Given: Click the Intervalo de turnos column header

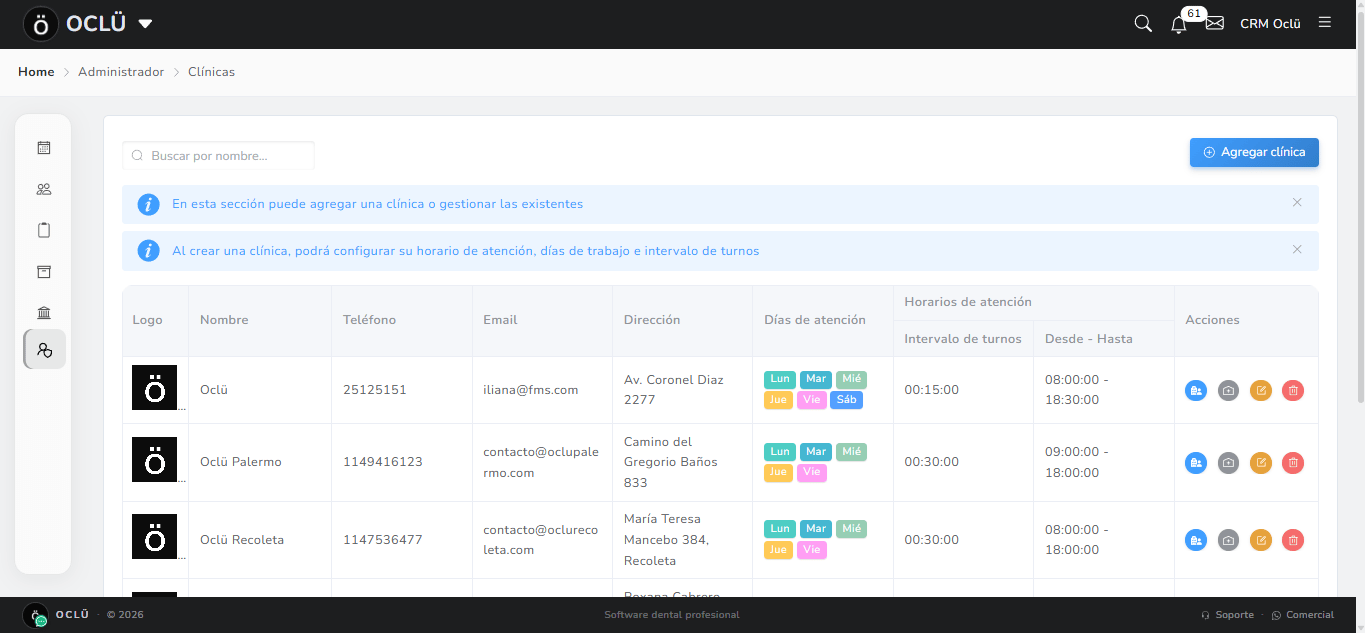Looking at the screenshot, I should [x=963, y=339].
